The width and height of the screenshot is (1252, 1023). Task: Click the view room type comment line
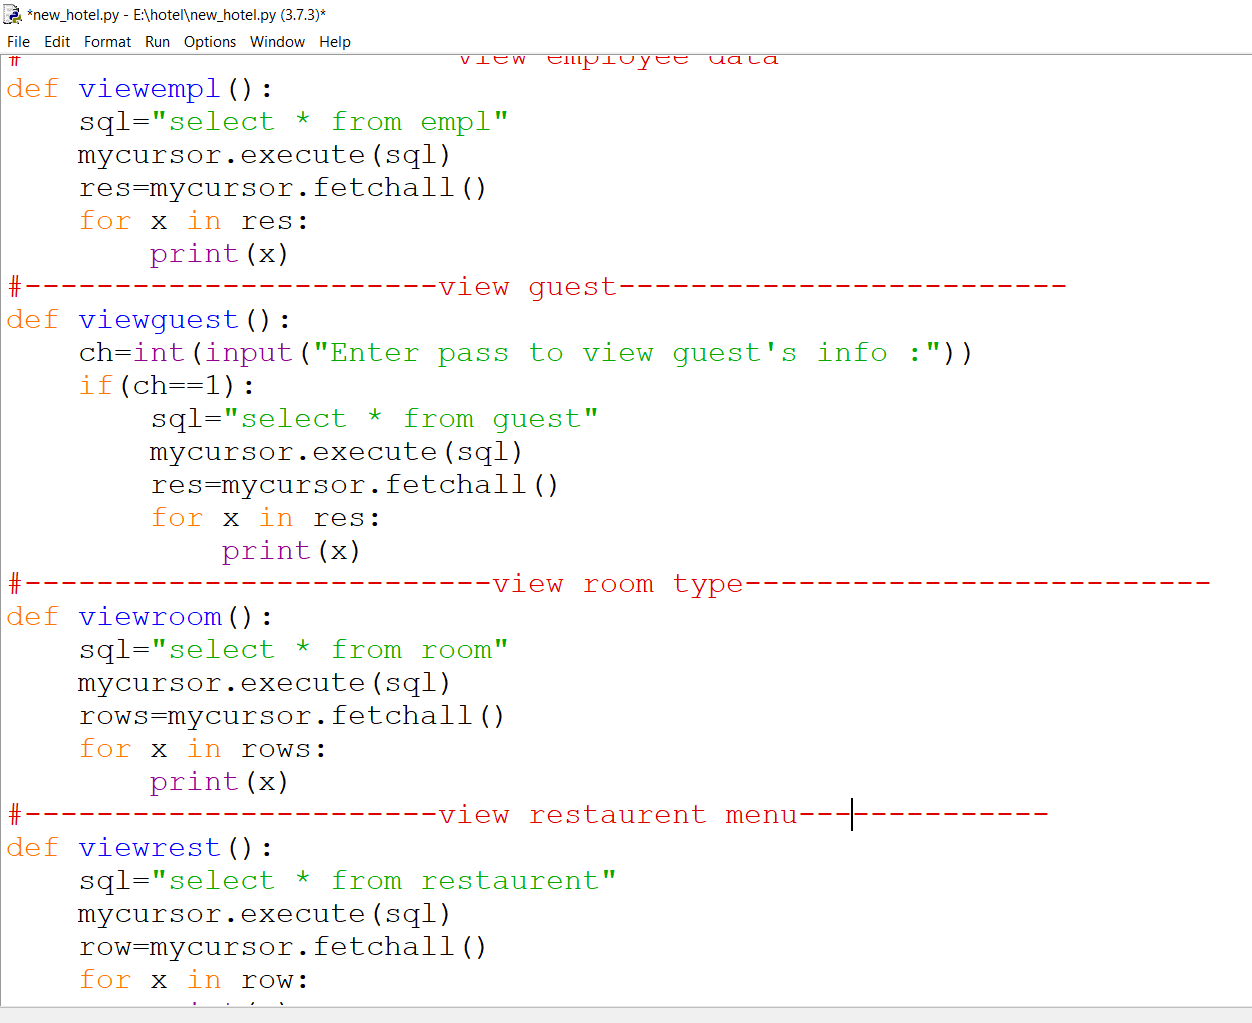[x=617, y=583]
